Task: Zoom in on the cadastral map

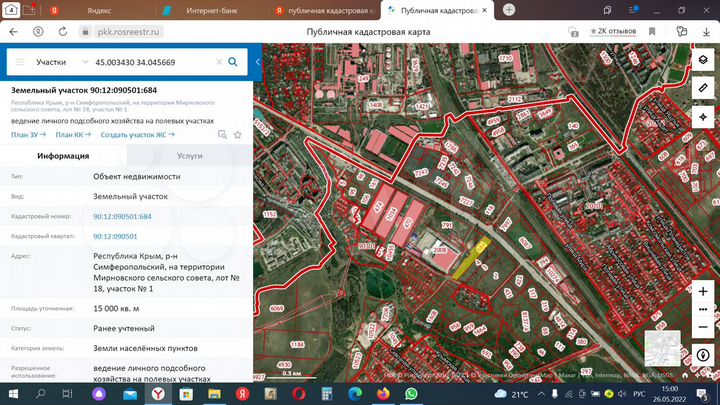Action: click(x=703, y=291)
